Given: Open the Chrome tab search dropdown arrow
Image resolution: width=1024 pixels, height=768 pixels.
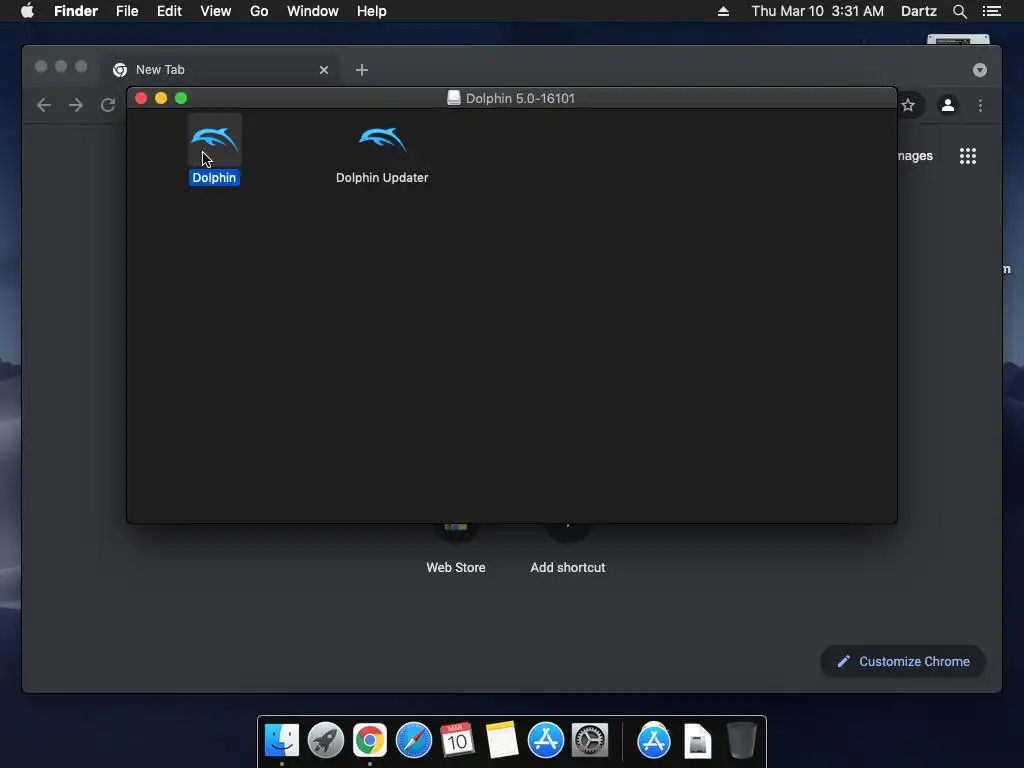Looking at the screenshot, I should [980, 70].
